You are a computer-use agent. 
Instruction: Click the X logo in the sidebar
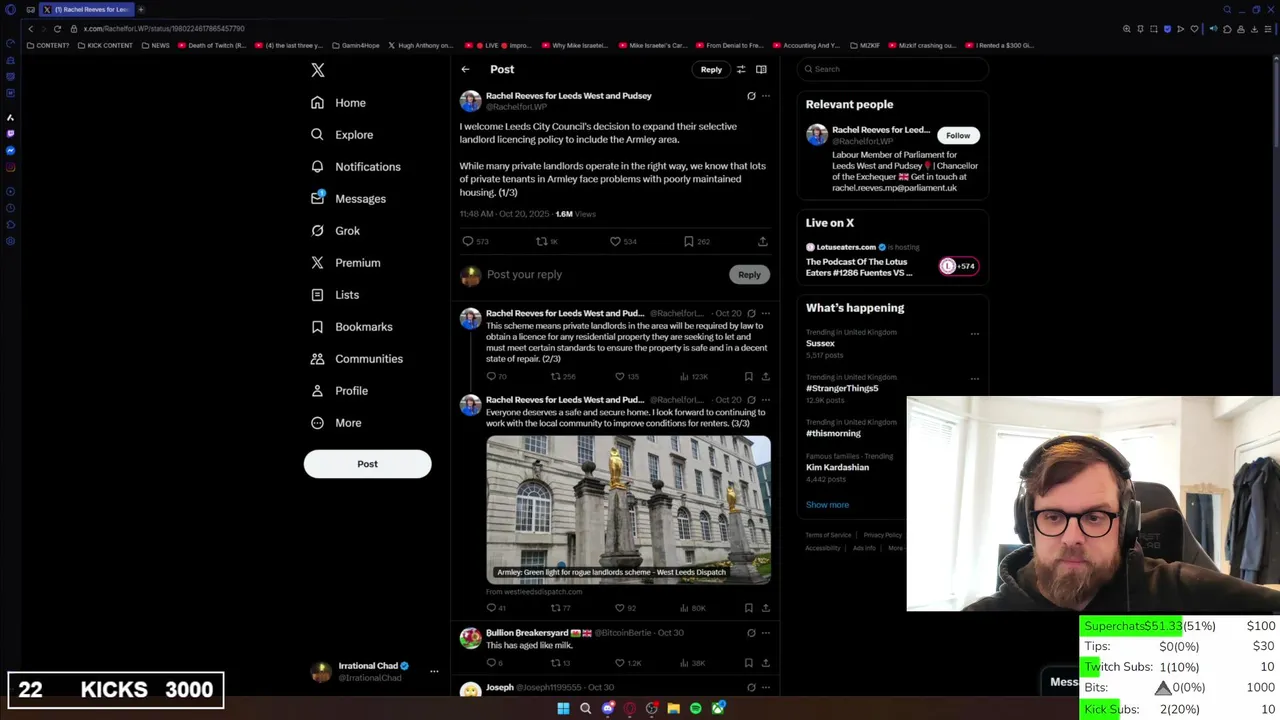[318, 70]
